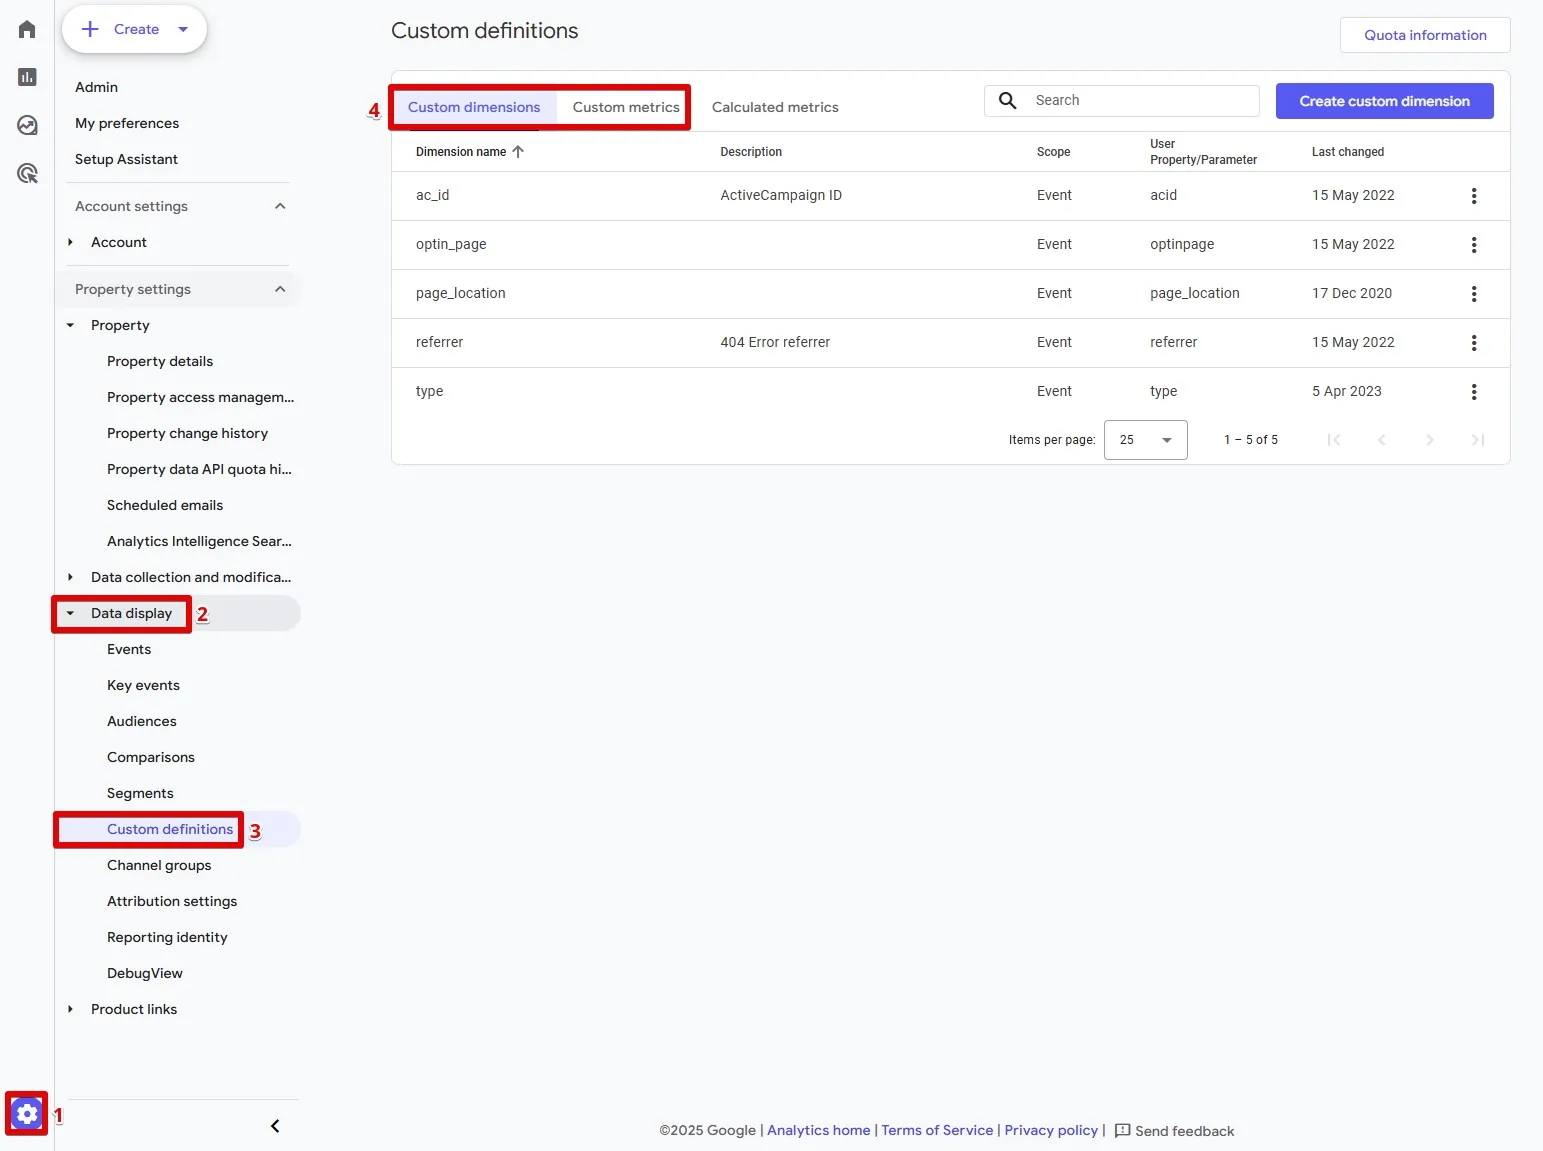
Task: Open the Home icon in left rail
Action: [x=27, y=29]
